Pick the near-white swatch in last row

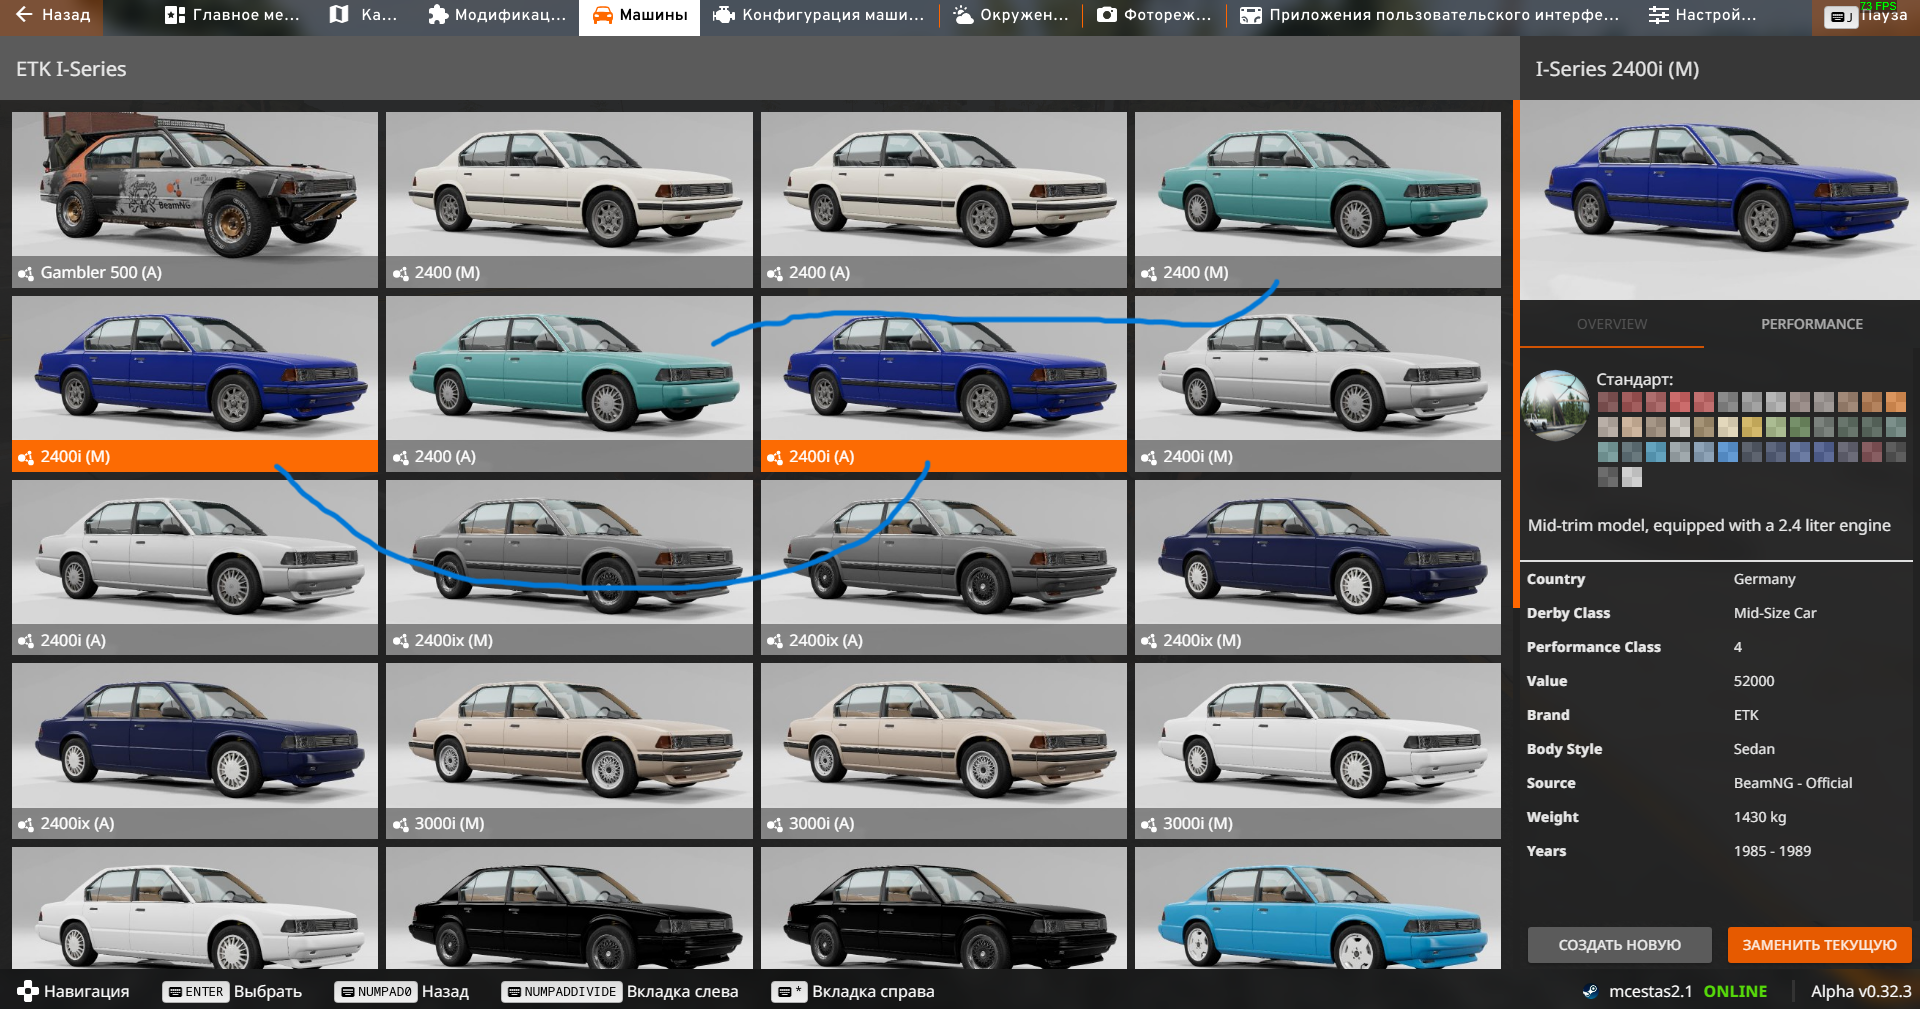point(1631,477)
